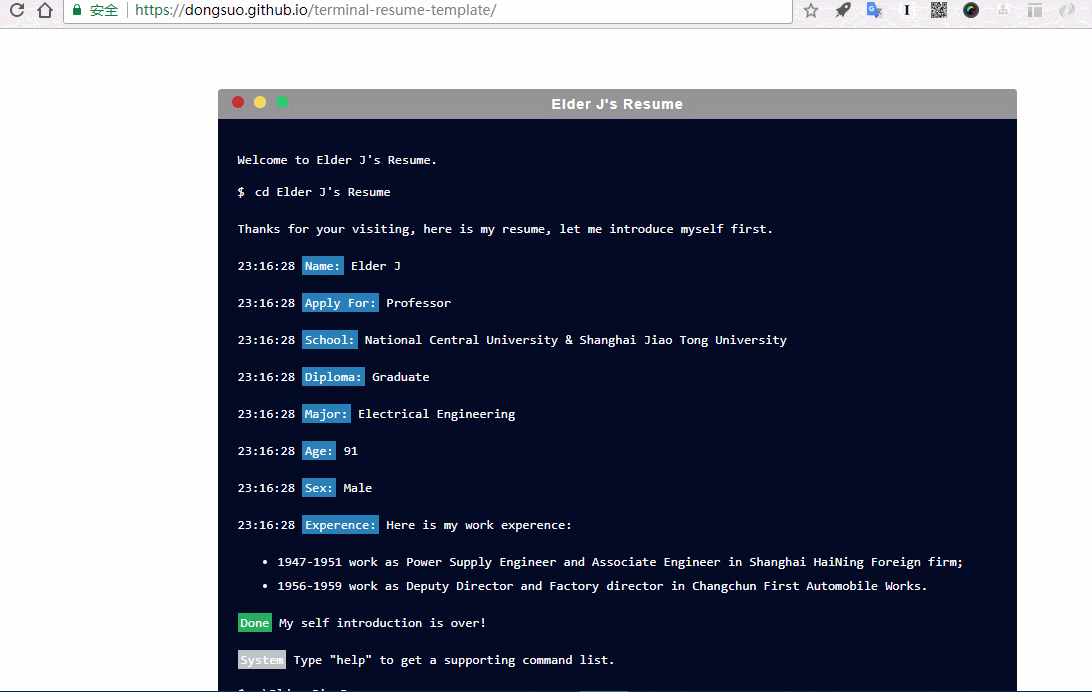Click the "Elder J's Resume" window title
This screenshot has width=1092, height=692.
click(617, 104)
